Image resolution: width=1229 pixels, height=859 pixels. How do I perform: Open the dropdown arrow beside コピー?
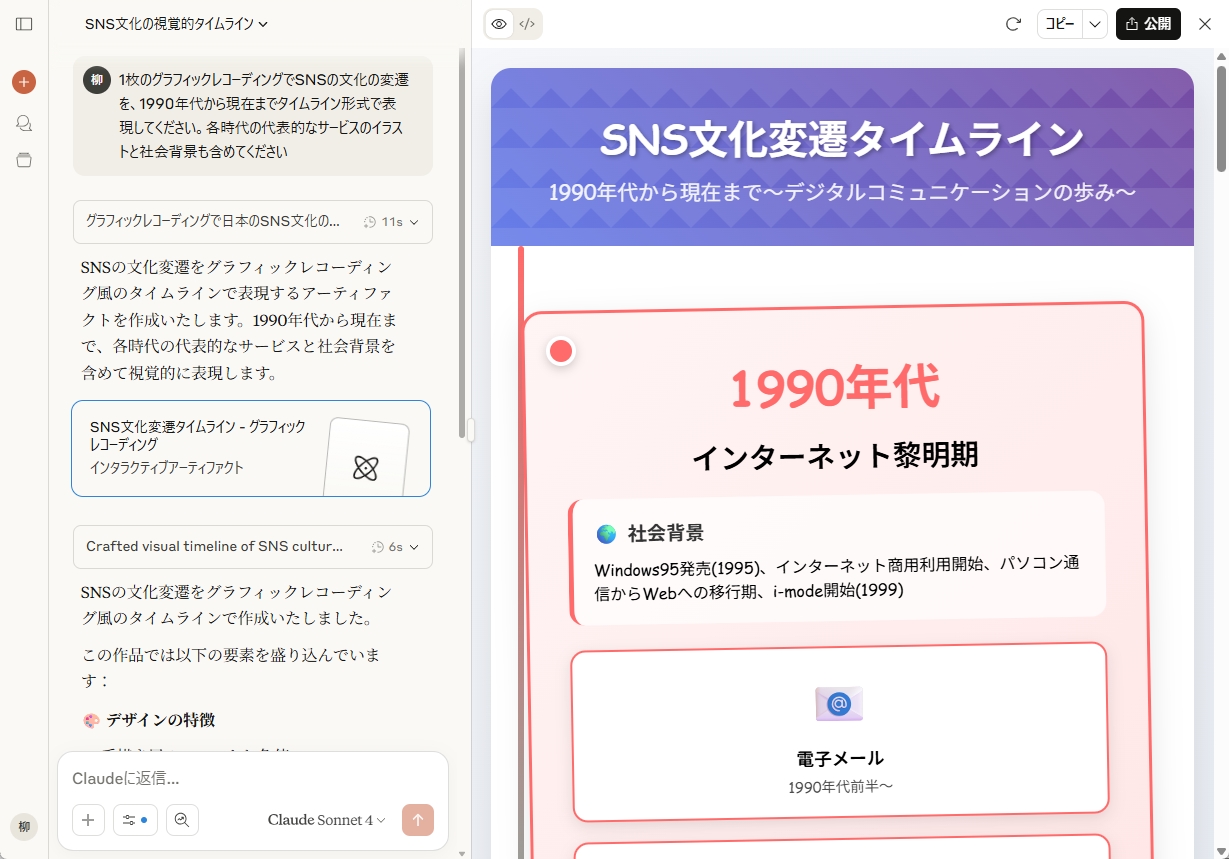[x=1095, y=24]
